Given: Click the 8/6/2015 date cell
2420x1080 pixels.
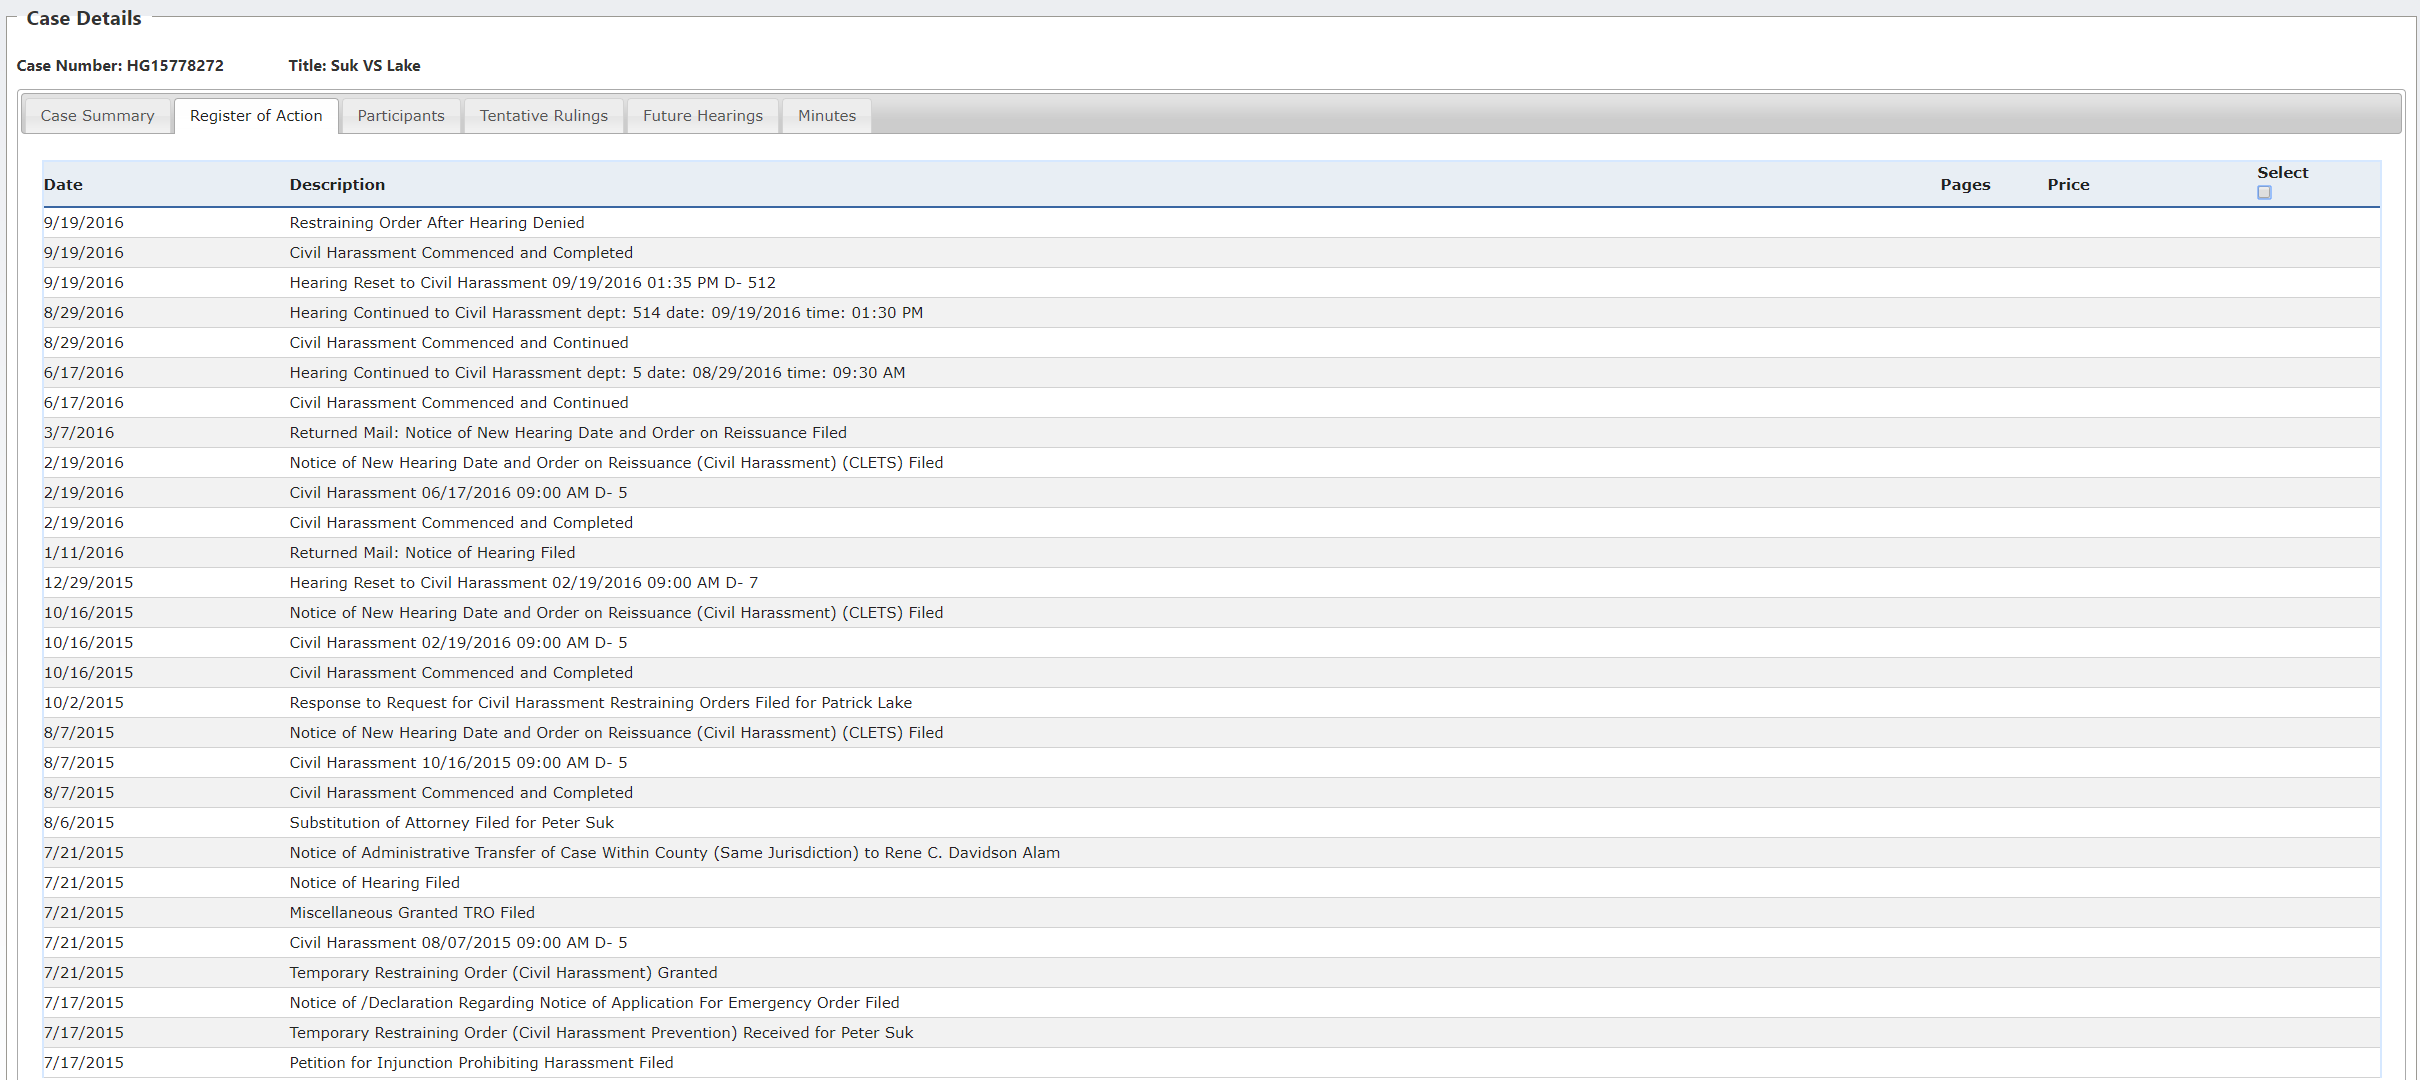Looking at the screenshot, I should (79, 823).
